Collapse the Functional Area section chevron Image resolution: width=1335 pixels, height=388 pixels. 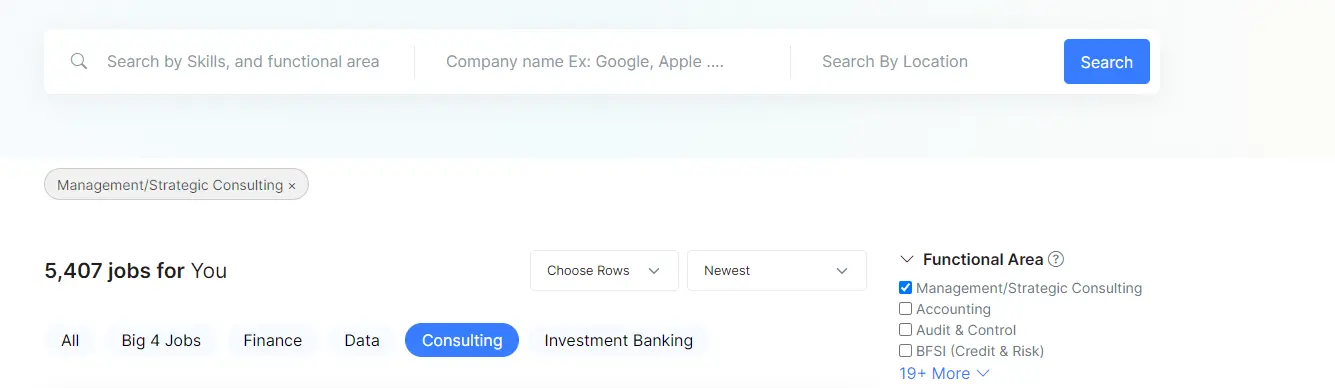907,259
